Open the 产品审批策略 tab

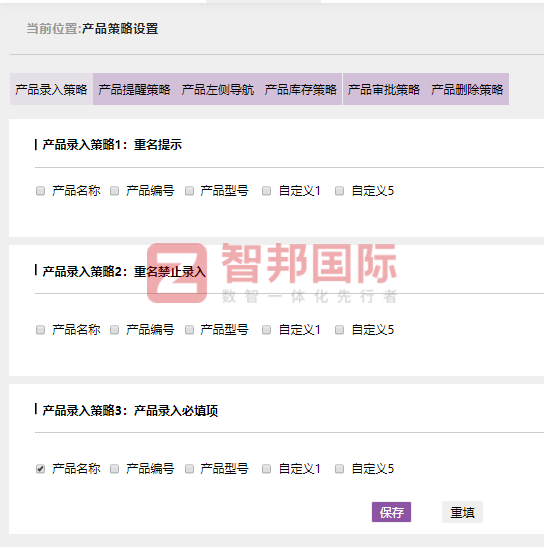[384, 89]
